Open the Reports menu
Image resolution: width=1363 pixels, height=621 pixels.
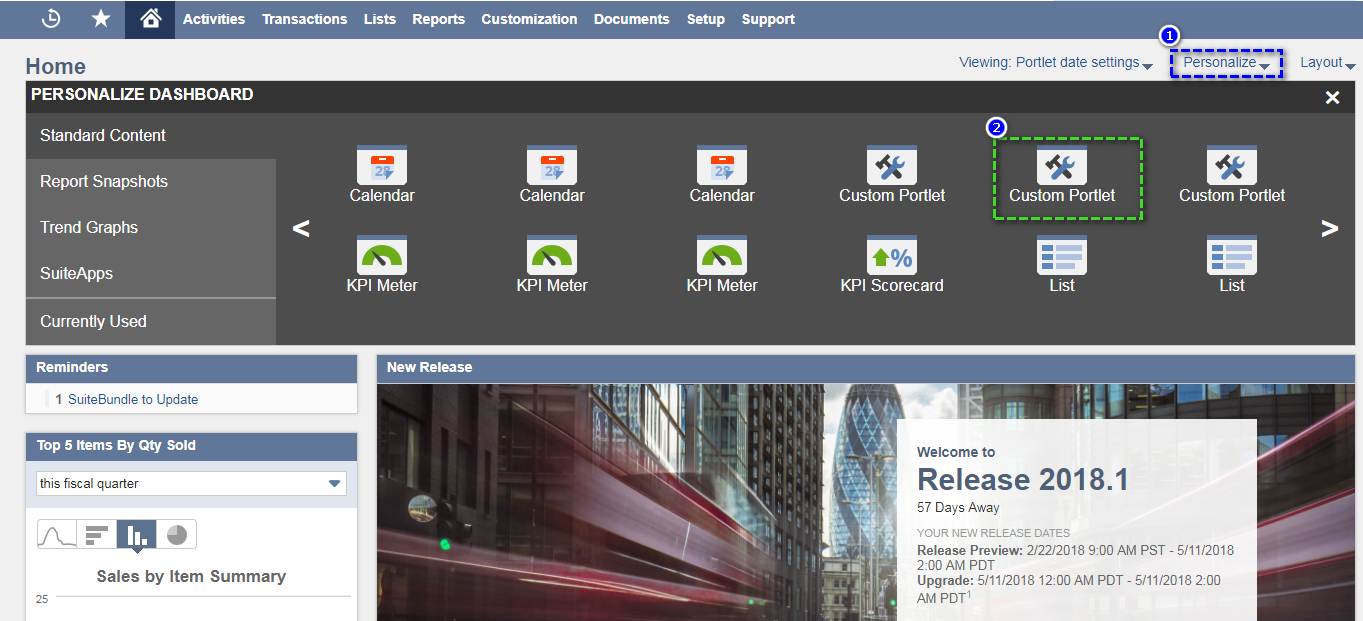438,18
